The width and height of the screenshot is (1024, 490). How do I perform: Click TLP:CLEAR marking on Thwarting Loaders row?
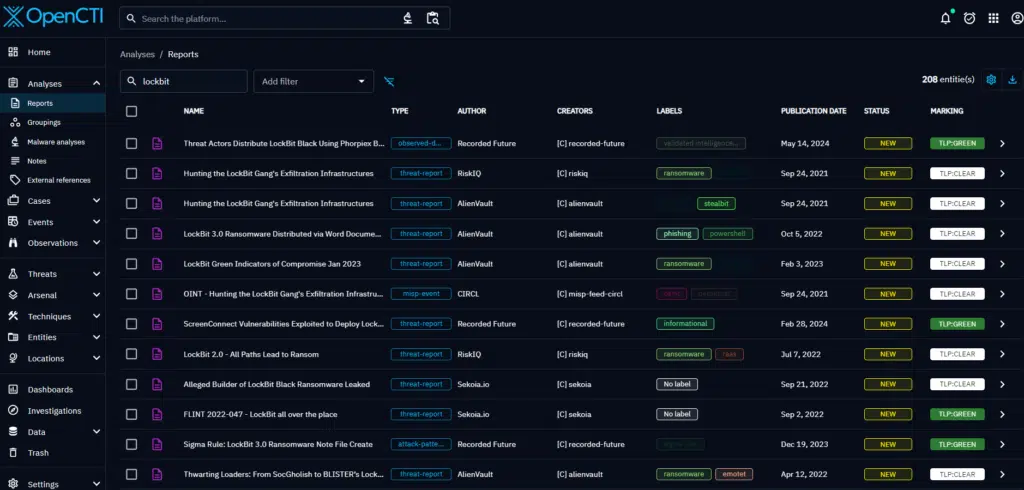click(957, 474)
